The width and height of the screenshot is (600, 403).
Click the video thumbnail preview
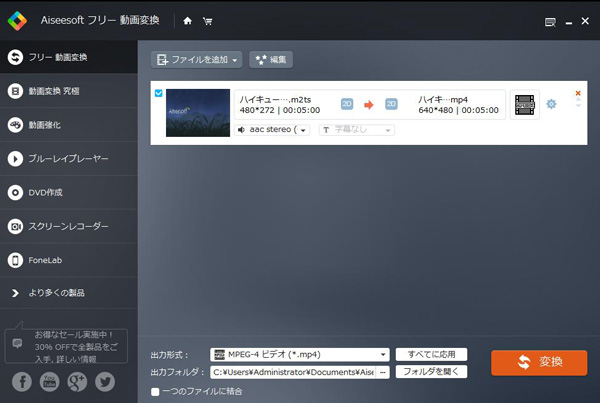[x=198, y=113]
